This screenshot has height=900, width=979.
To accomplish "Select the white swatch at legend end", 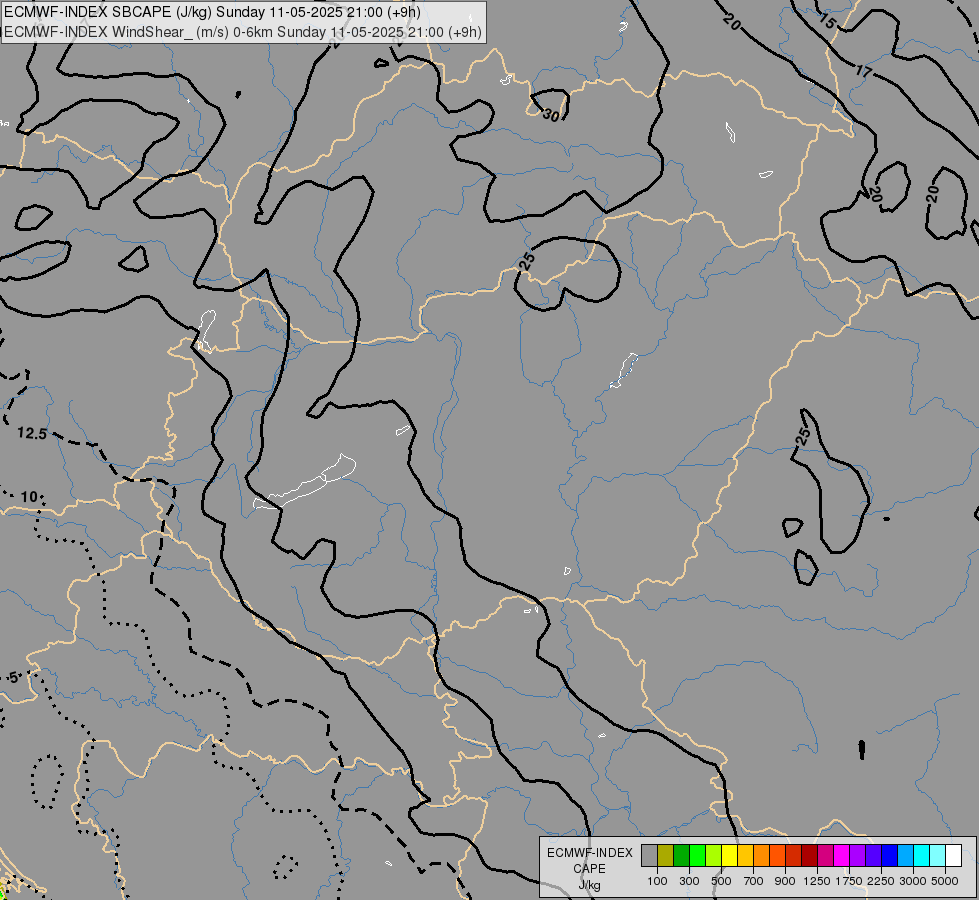I will pos(954,855).
